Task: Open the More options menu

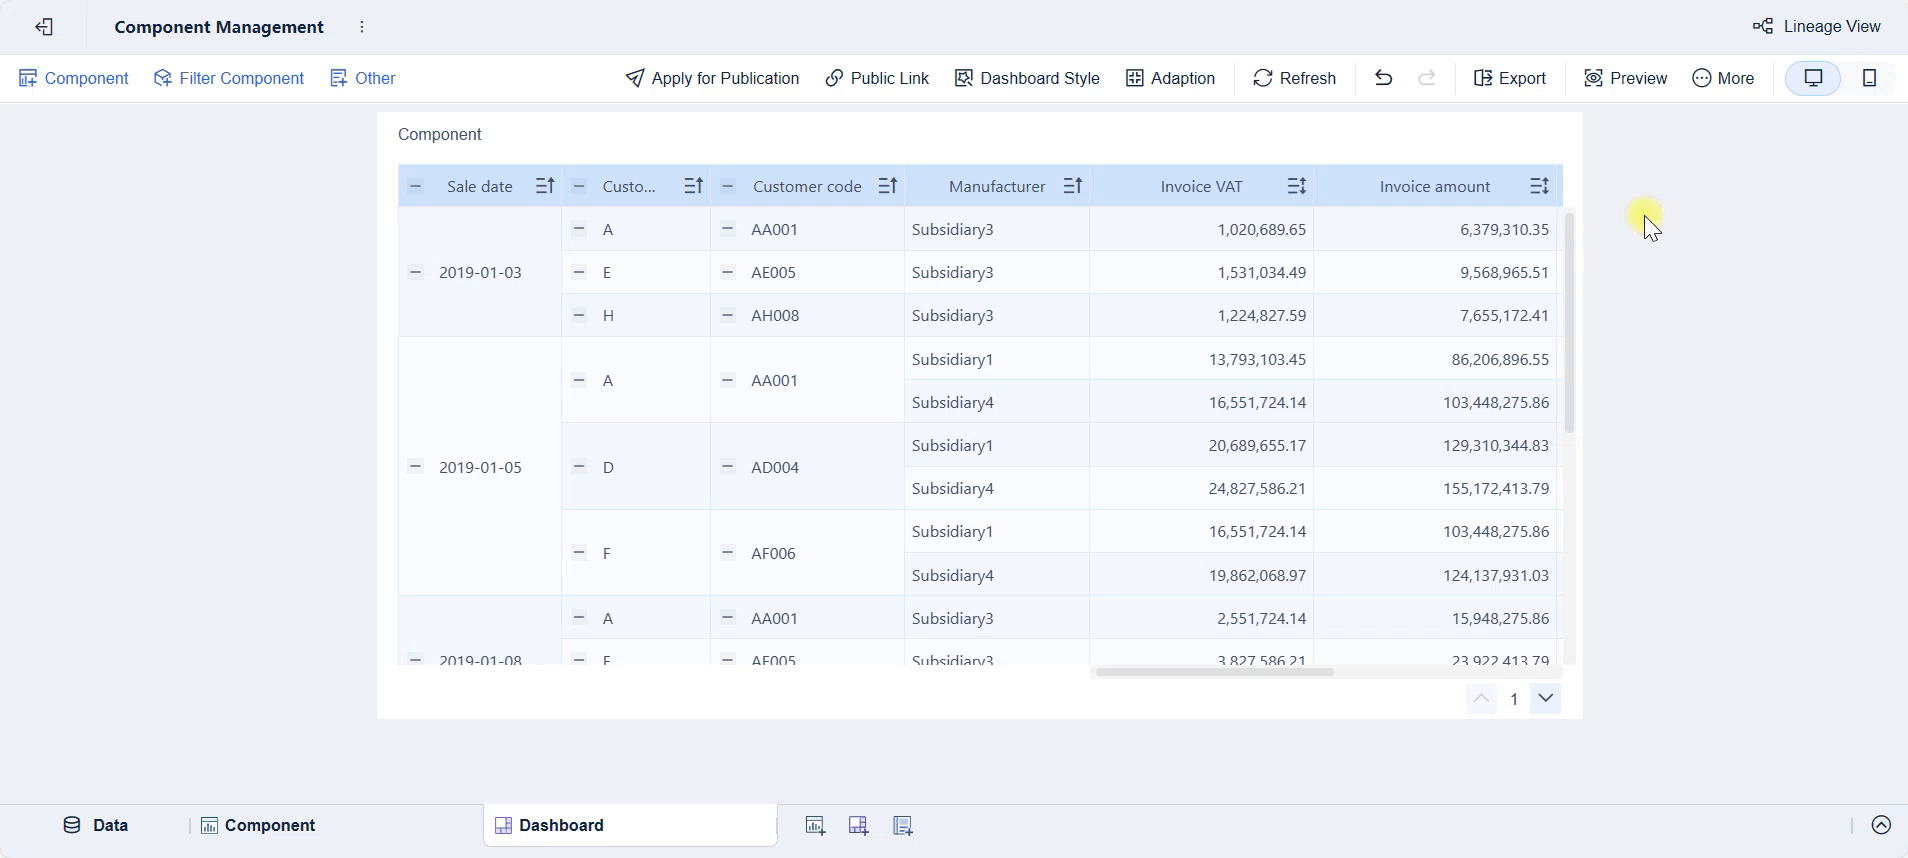Action: coord(1723,78)
